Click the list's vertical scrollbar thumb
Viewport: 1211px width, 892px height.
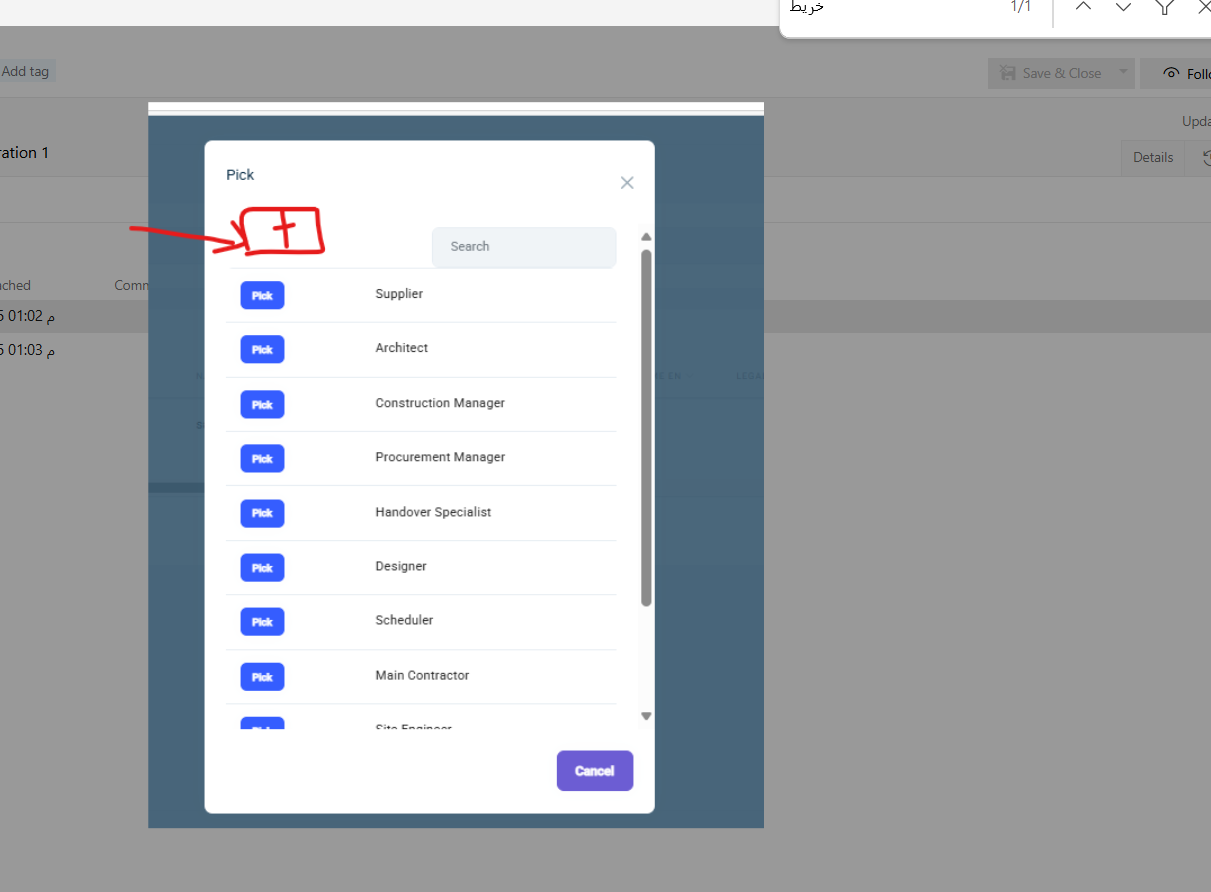click(x=646, y=428)
